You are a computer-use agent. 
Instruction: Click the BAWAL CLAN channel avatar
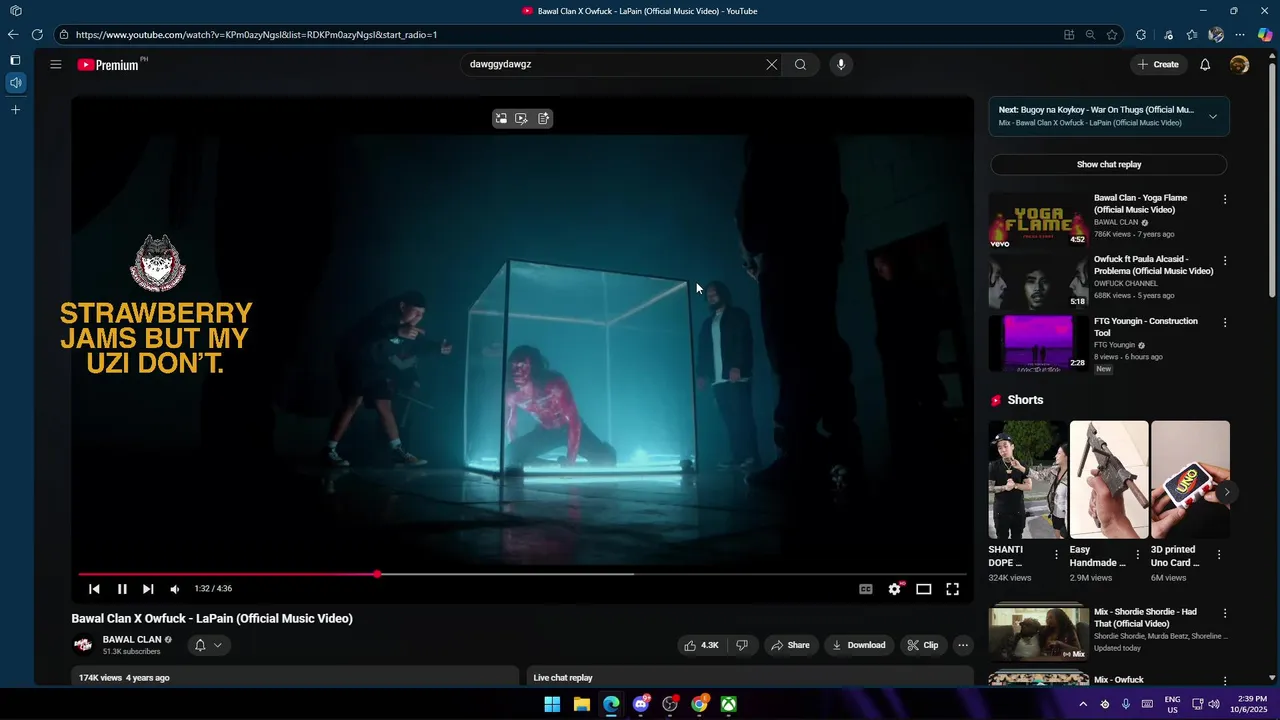83,645
